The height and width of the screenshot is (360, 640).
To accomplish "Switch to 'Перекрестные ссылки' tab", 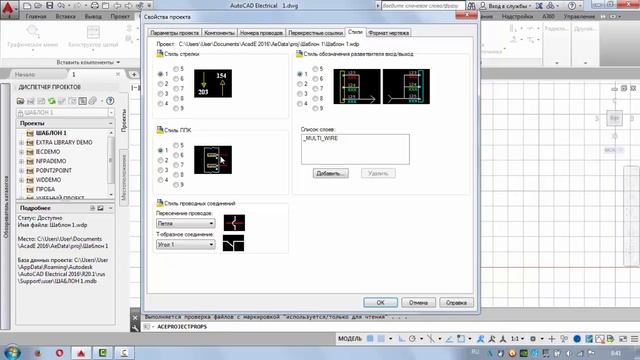I will coord(315,33).
